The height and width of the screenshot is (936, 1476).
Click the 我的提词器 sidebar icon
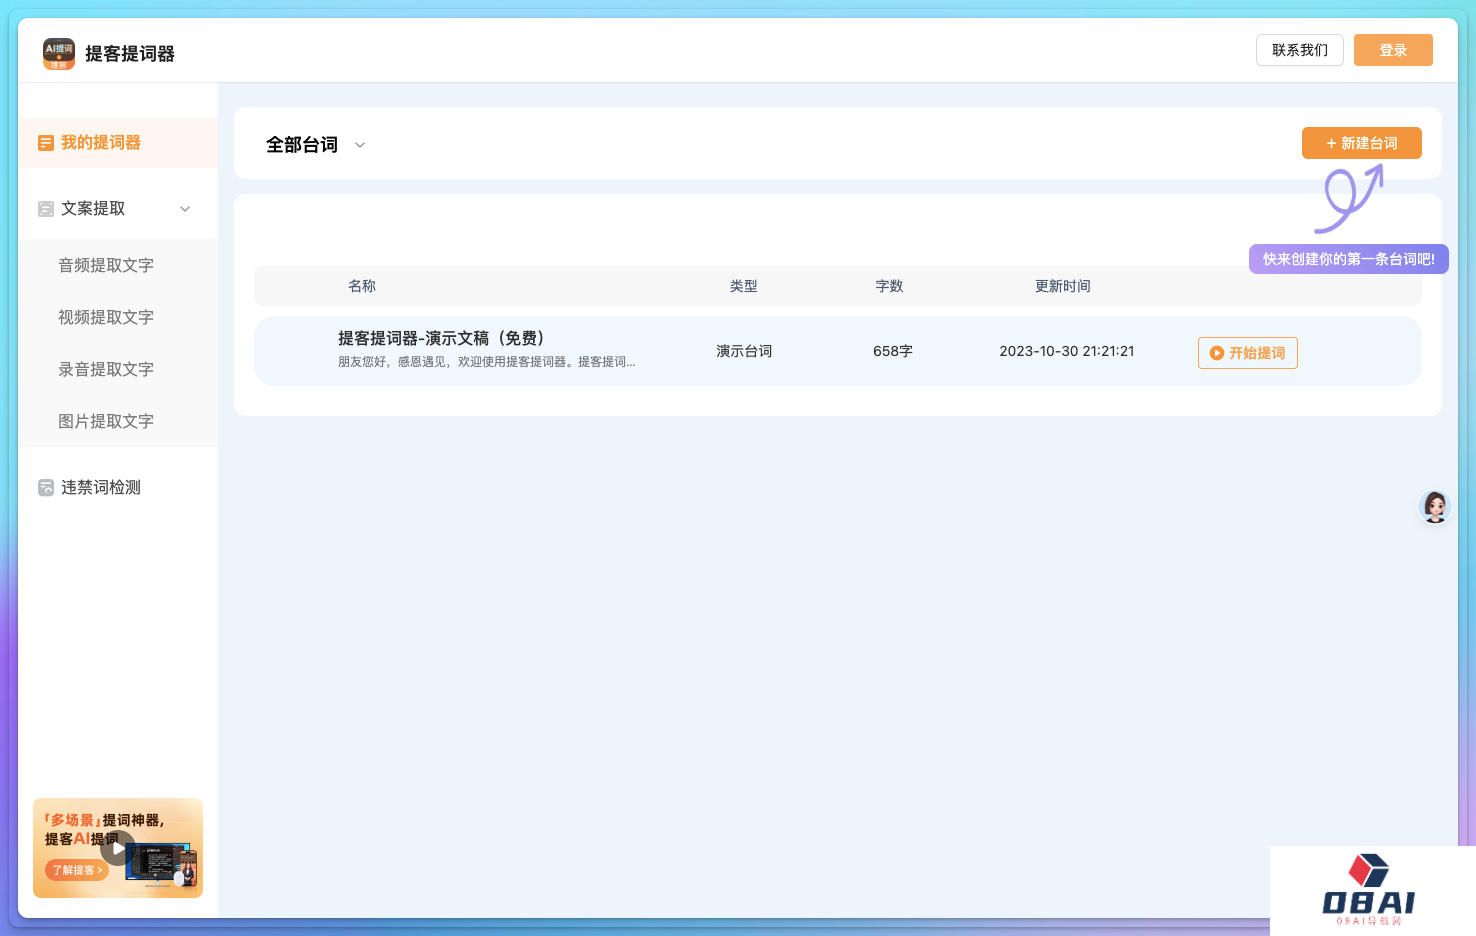click(x=46, y=143)
